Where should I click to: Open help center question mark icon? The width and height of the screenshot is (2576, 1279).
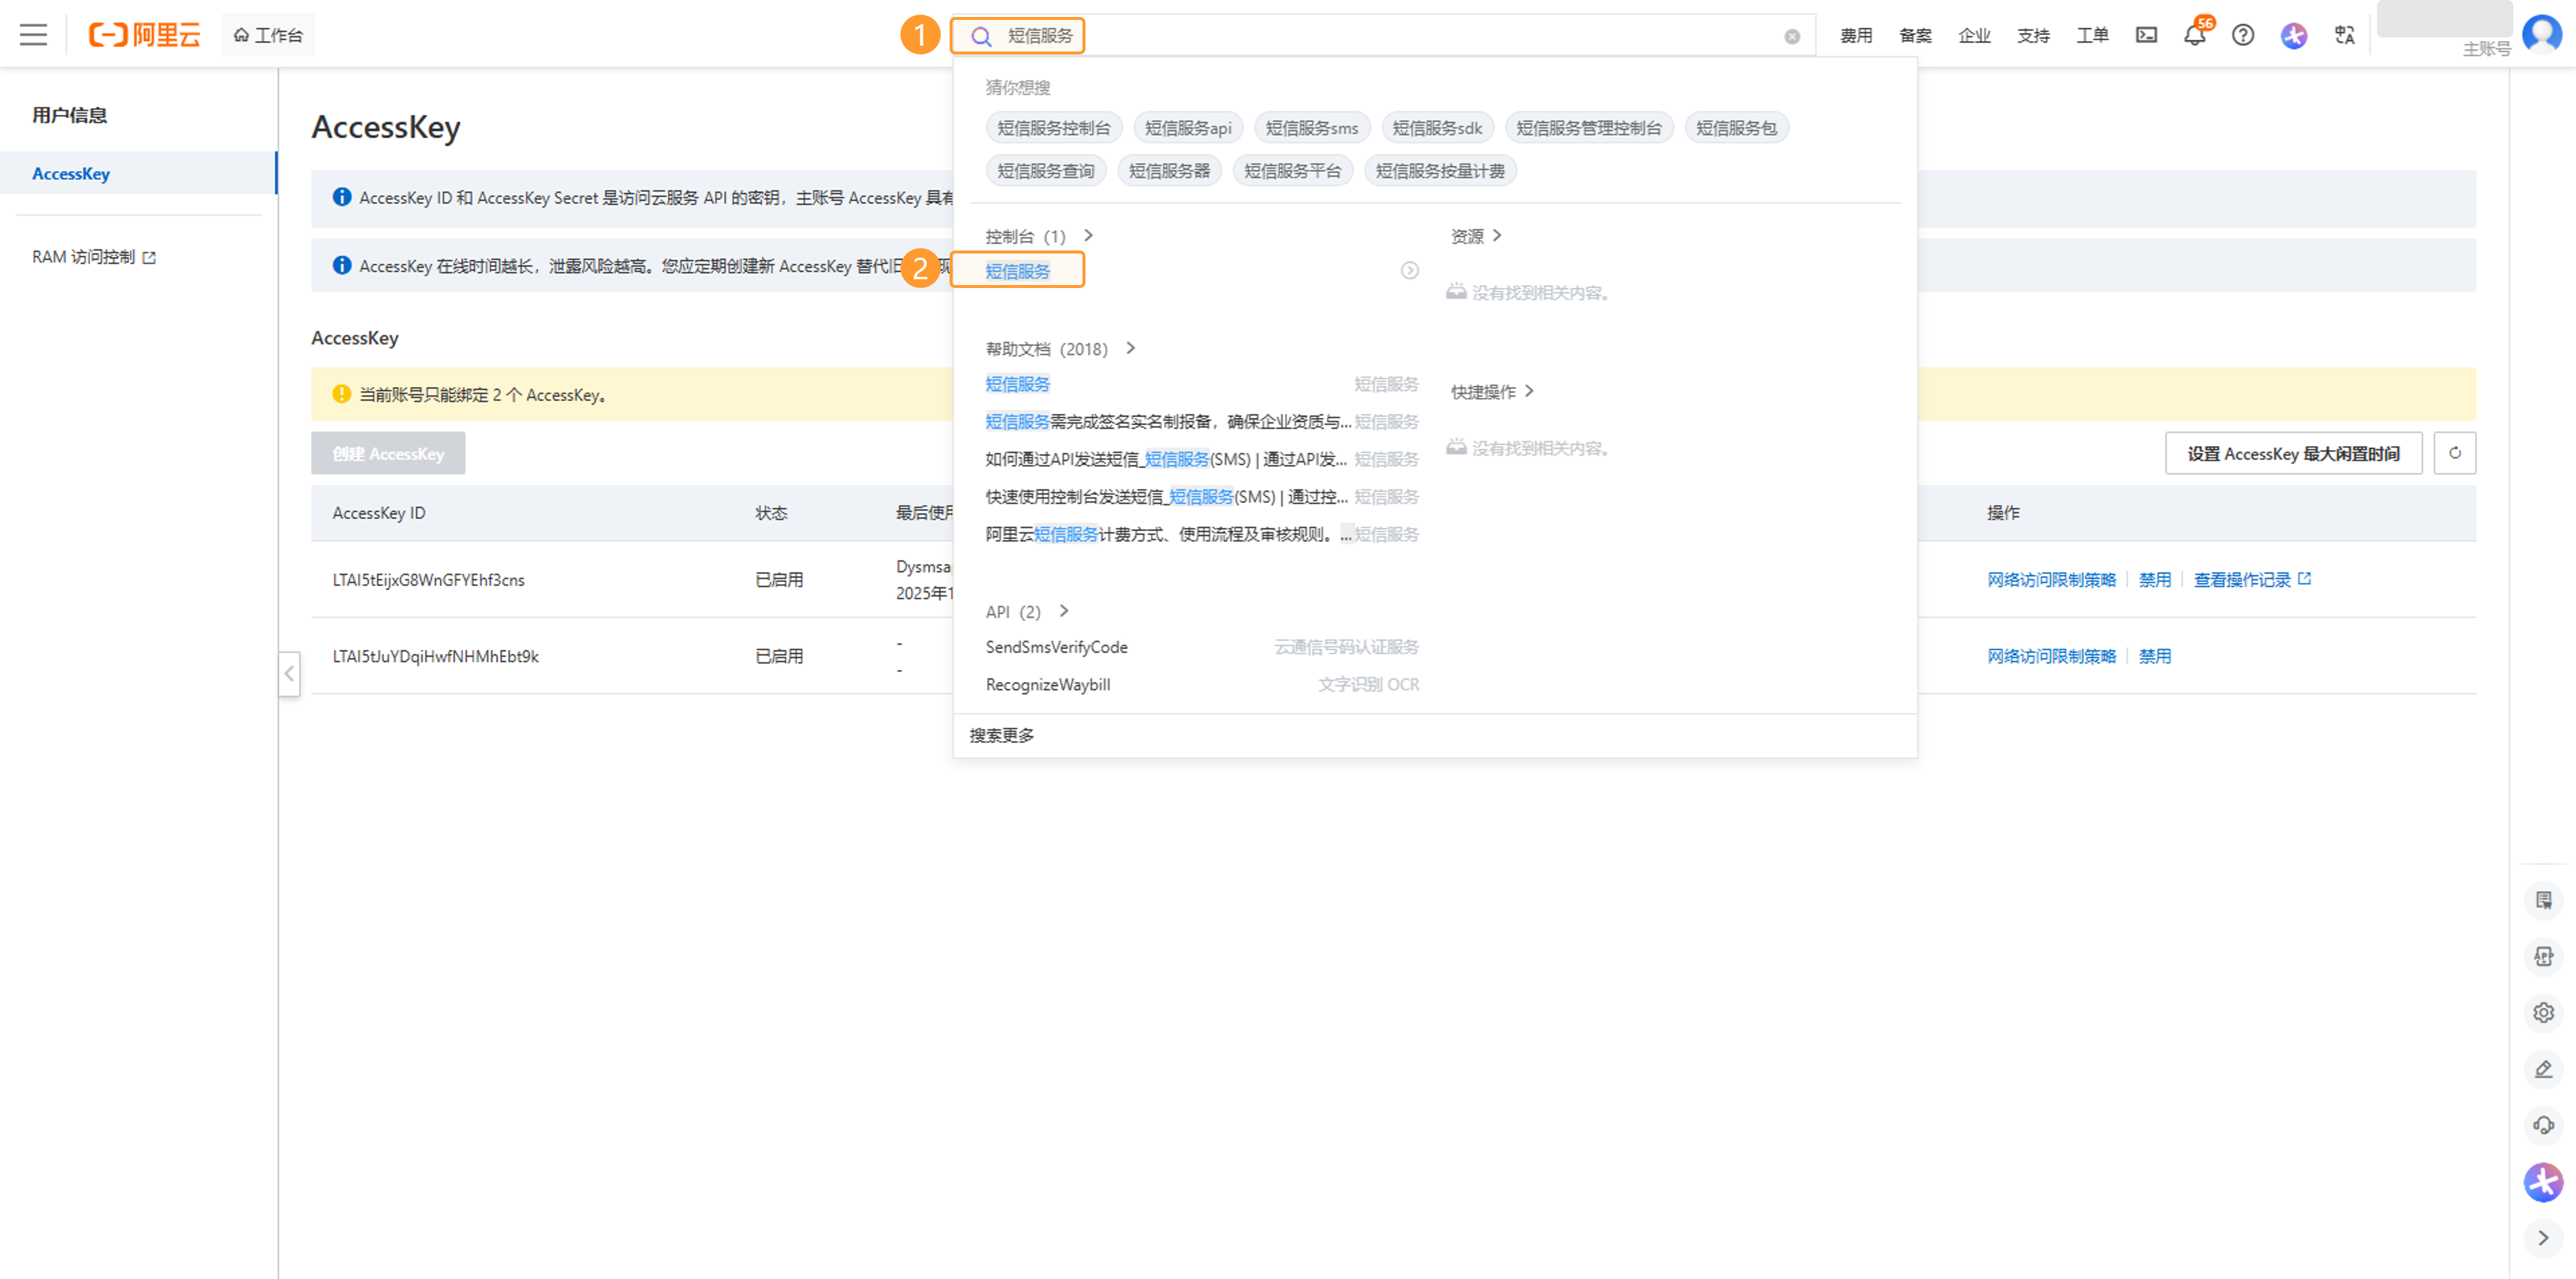pos(2243,35)
